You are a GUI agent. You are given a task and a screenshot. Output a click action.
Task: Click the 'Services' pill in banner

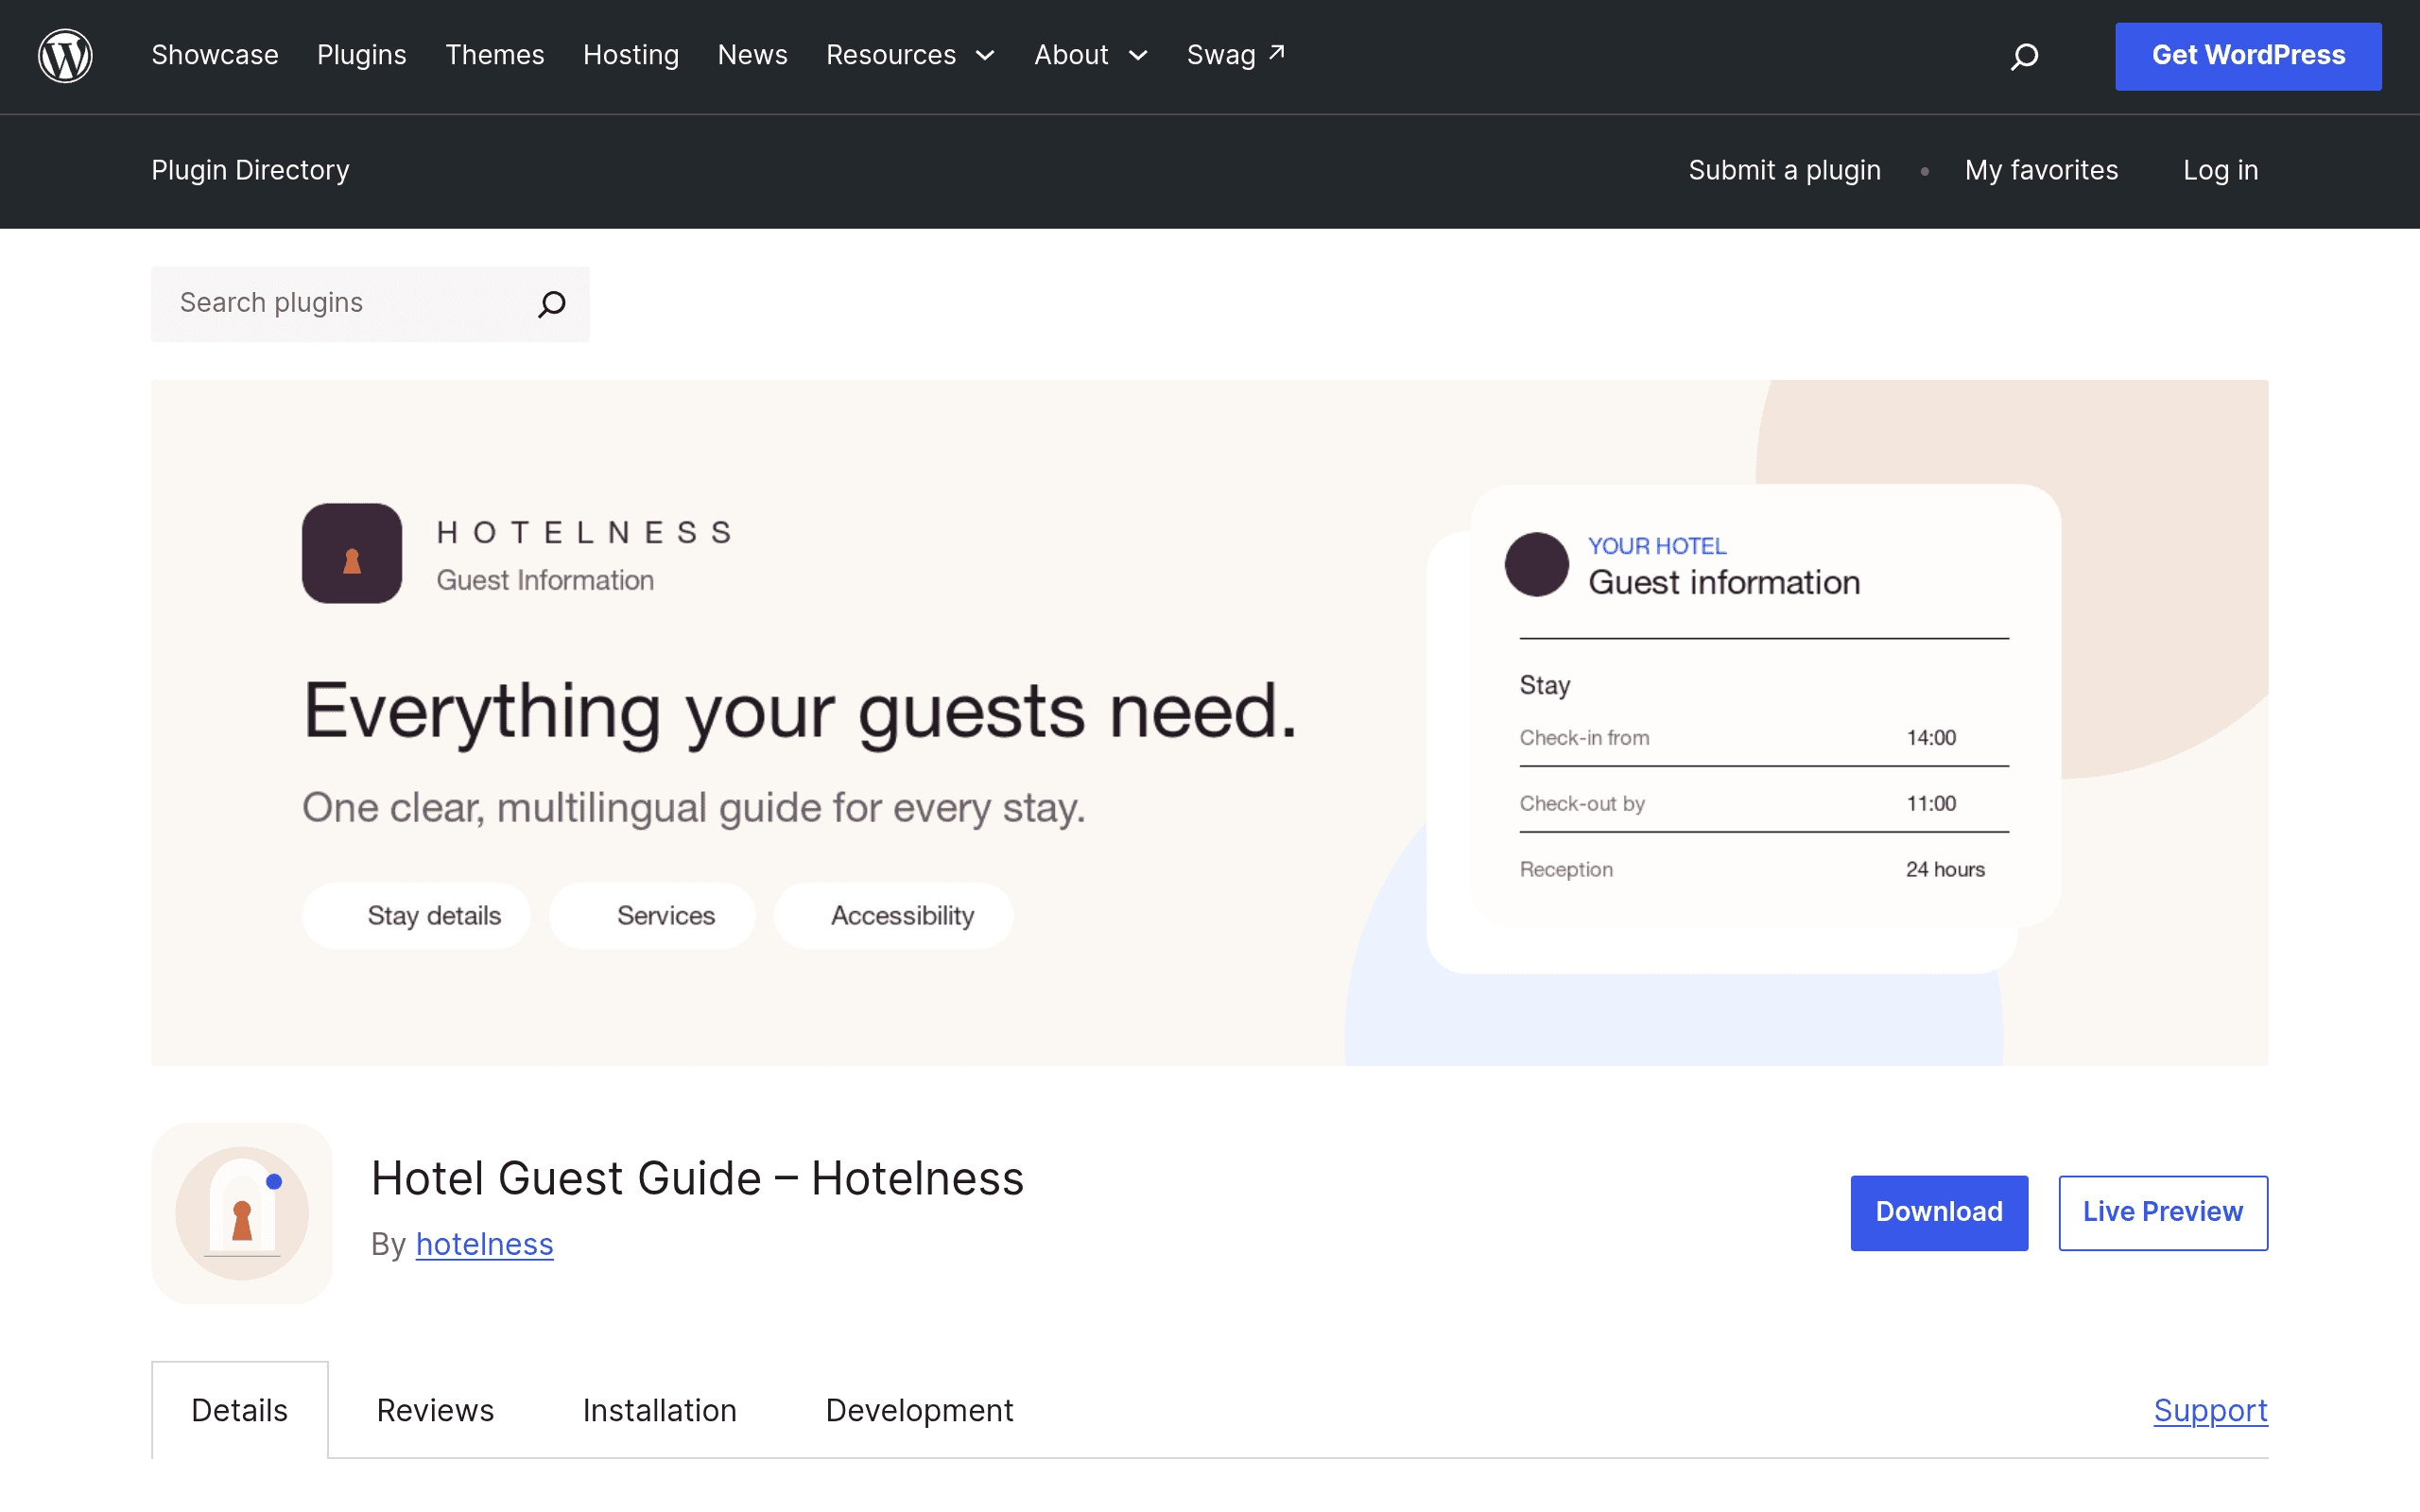[x=652, y=915]
